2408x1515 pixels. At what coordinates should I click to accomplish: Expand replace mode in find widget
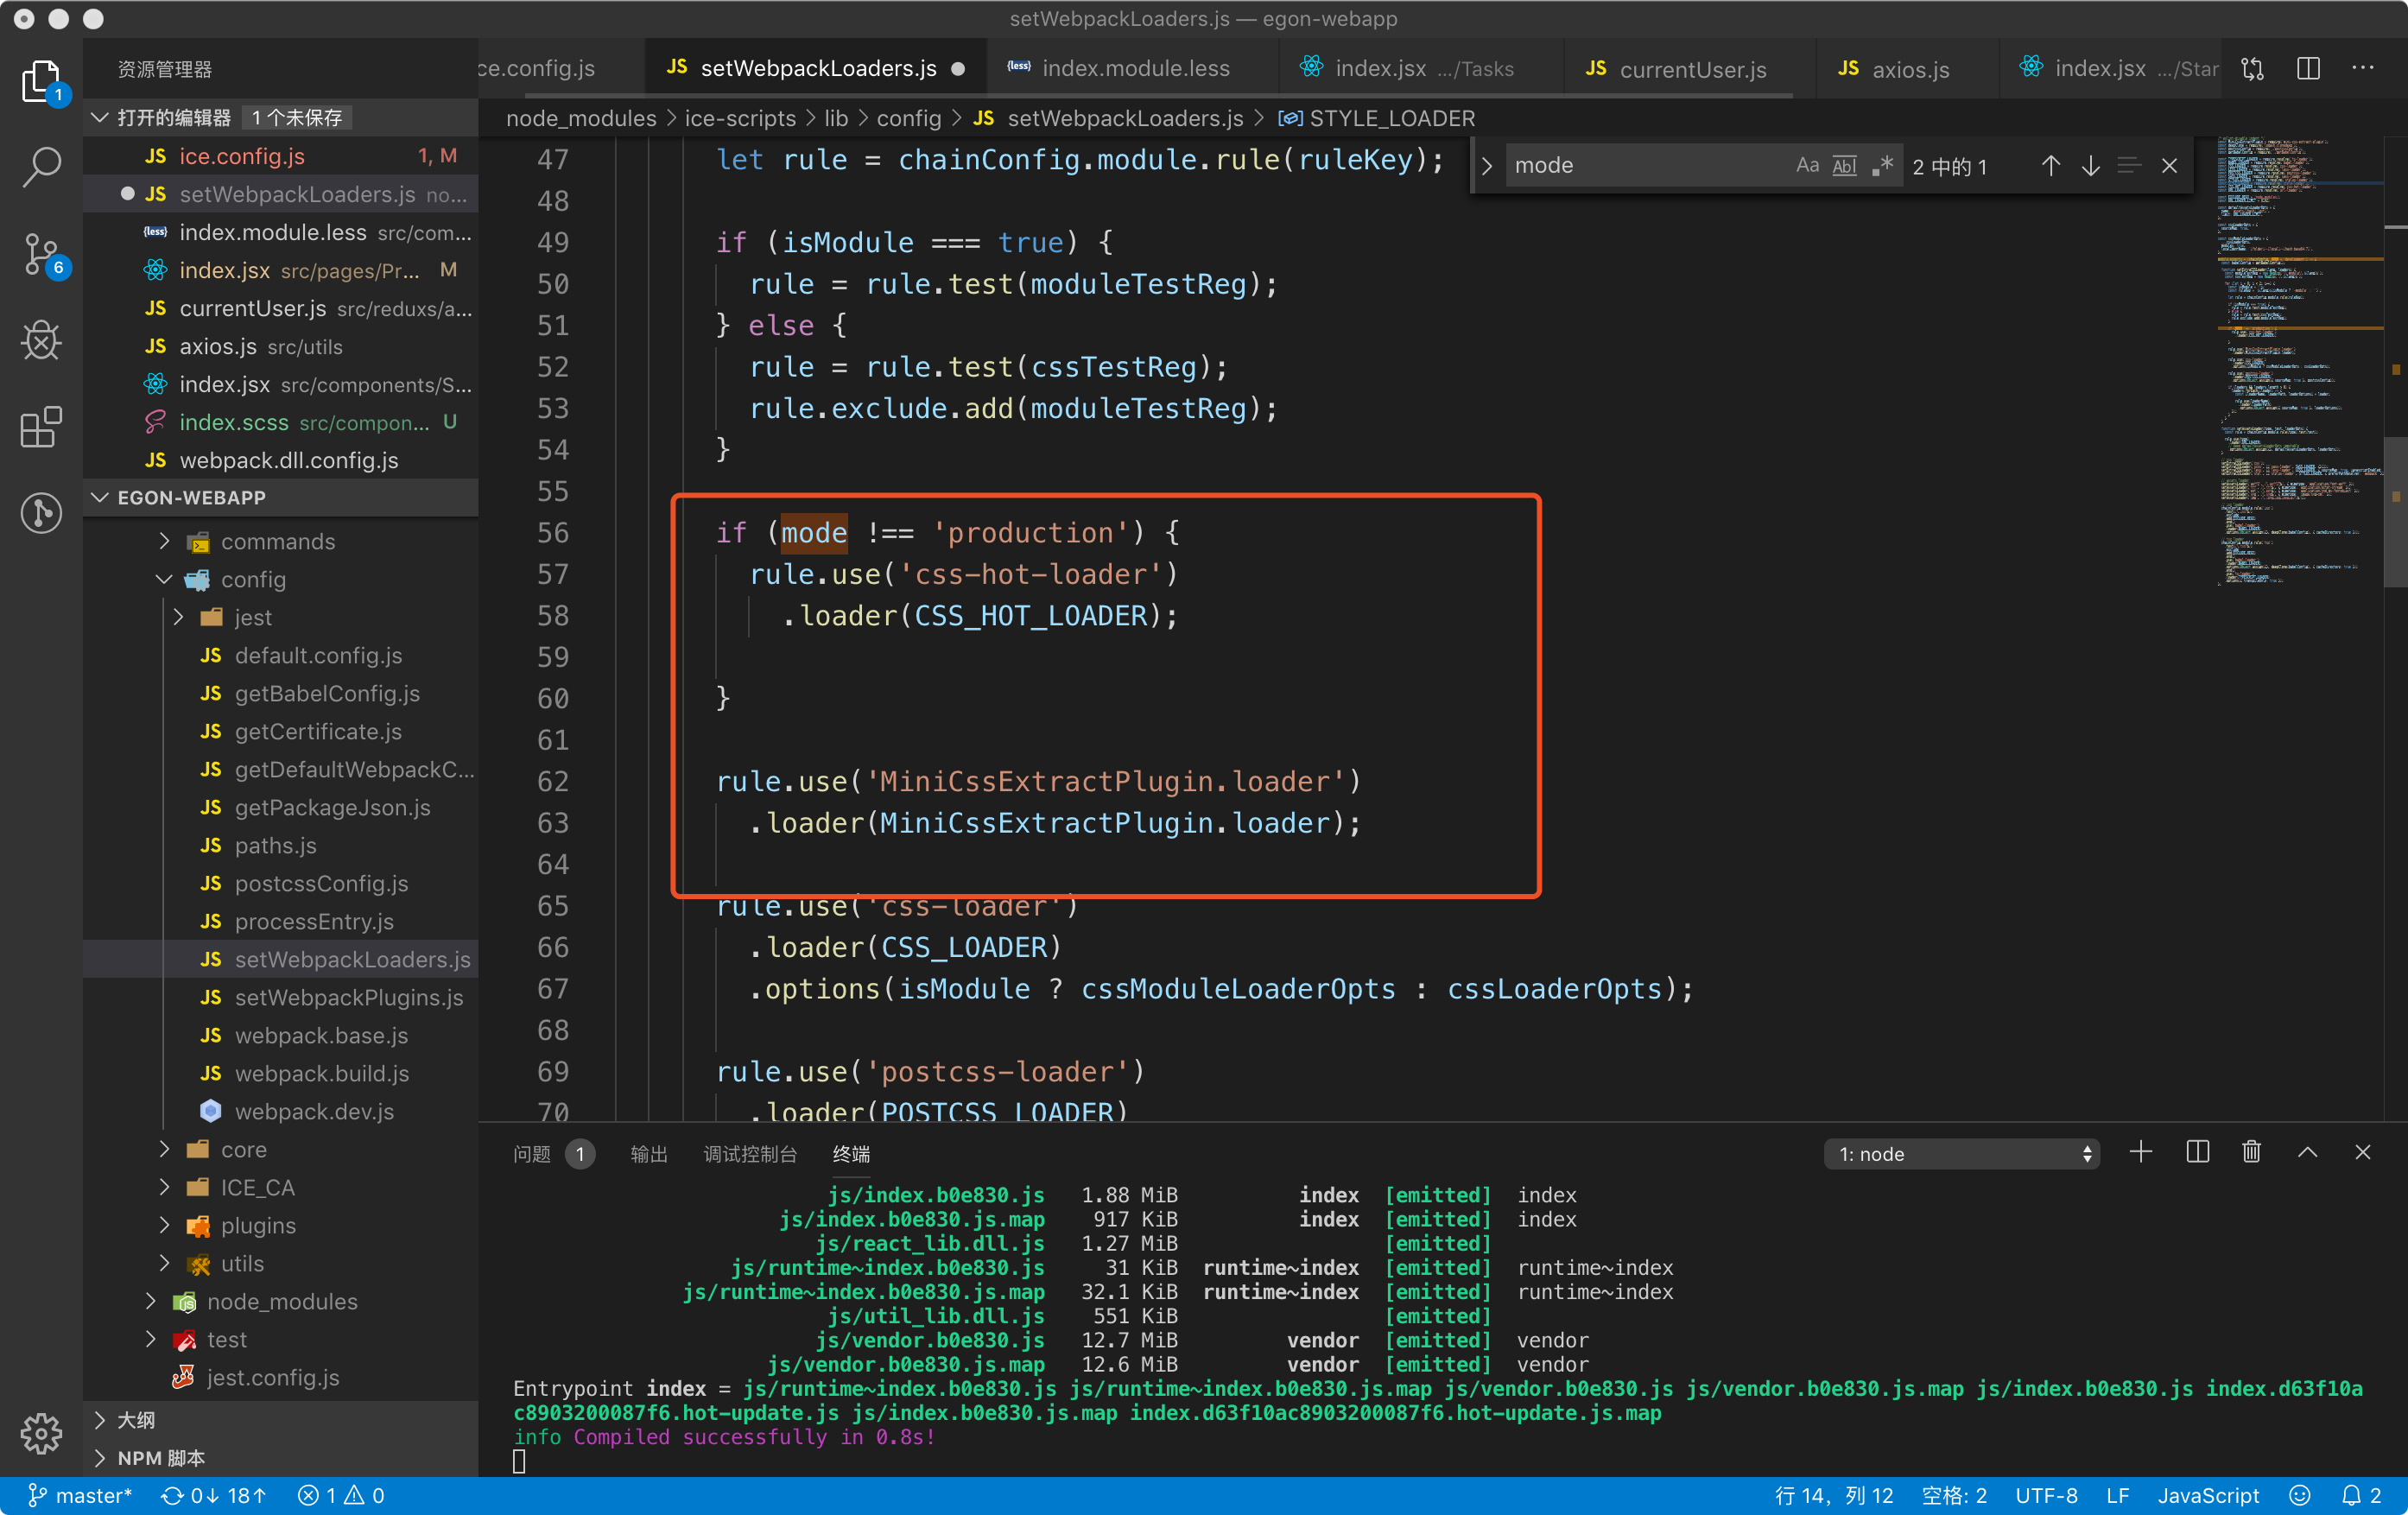click(x=1487, y=166)
